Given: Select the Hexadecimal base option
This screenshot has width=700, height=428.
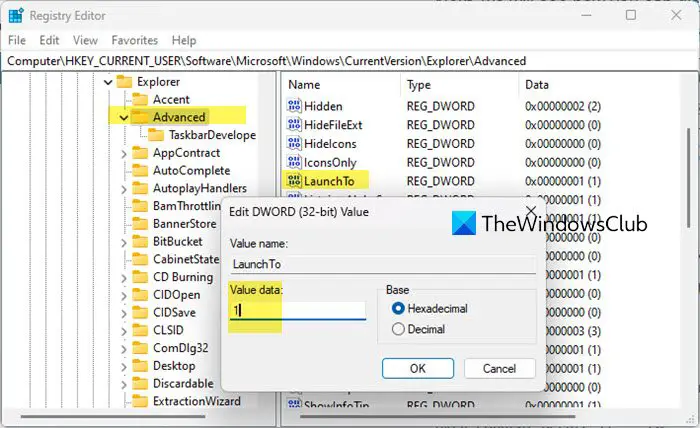Looking at the screenshot, I should 398,308.
